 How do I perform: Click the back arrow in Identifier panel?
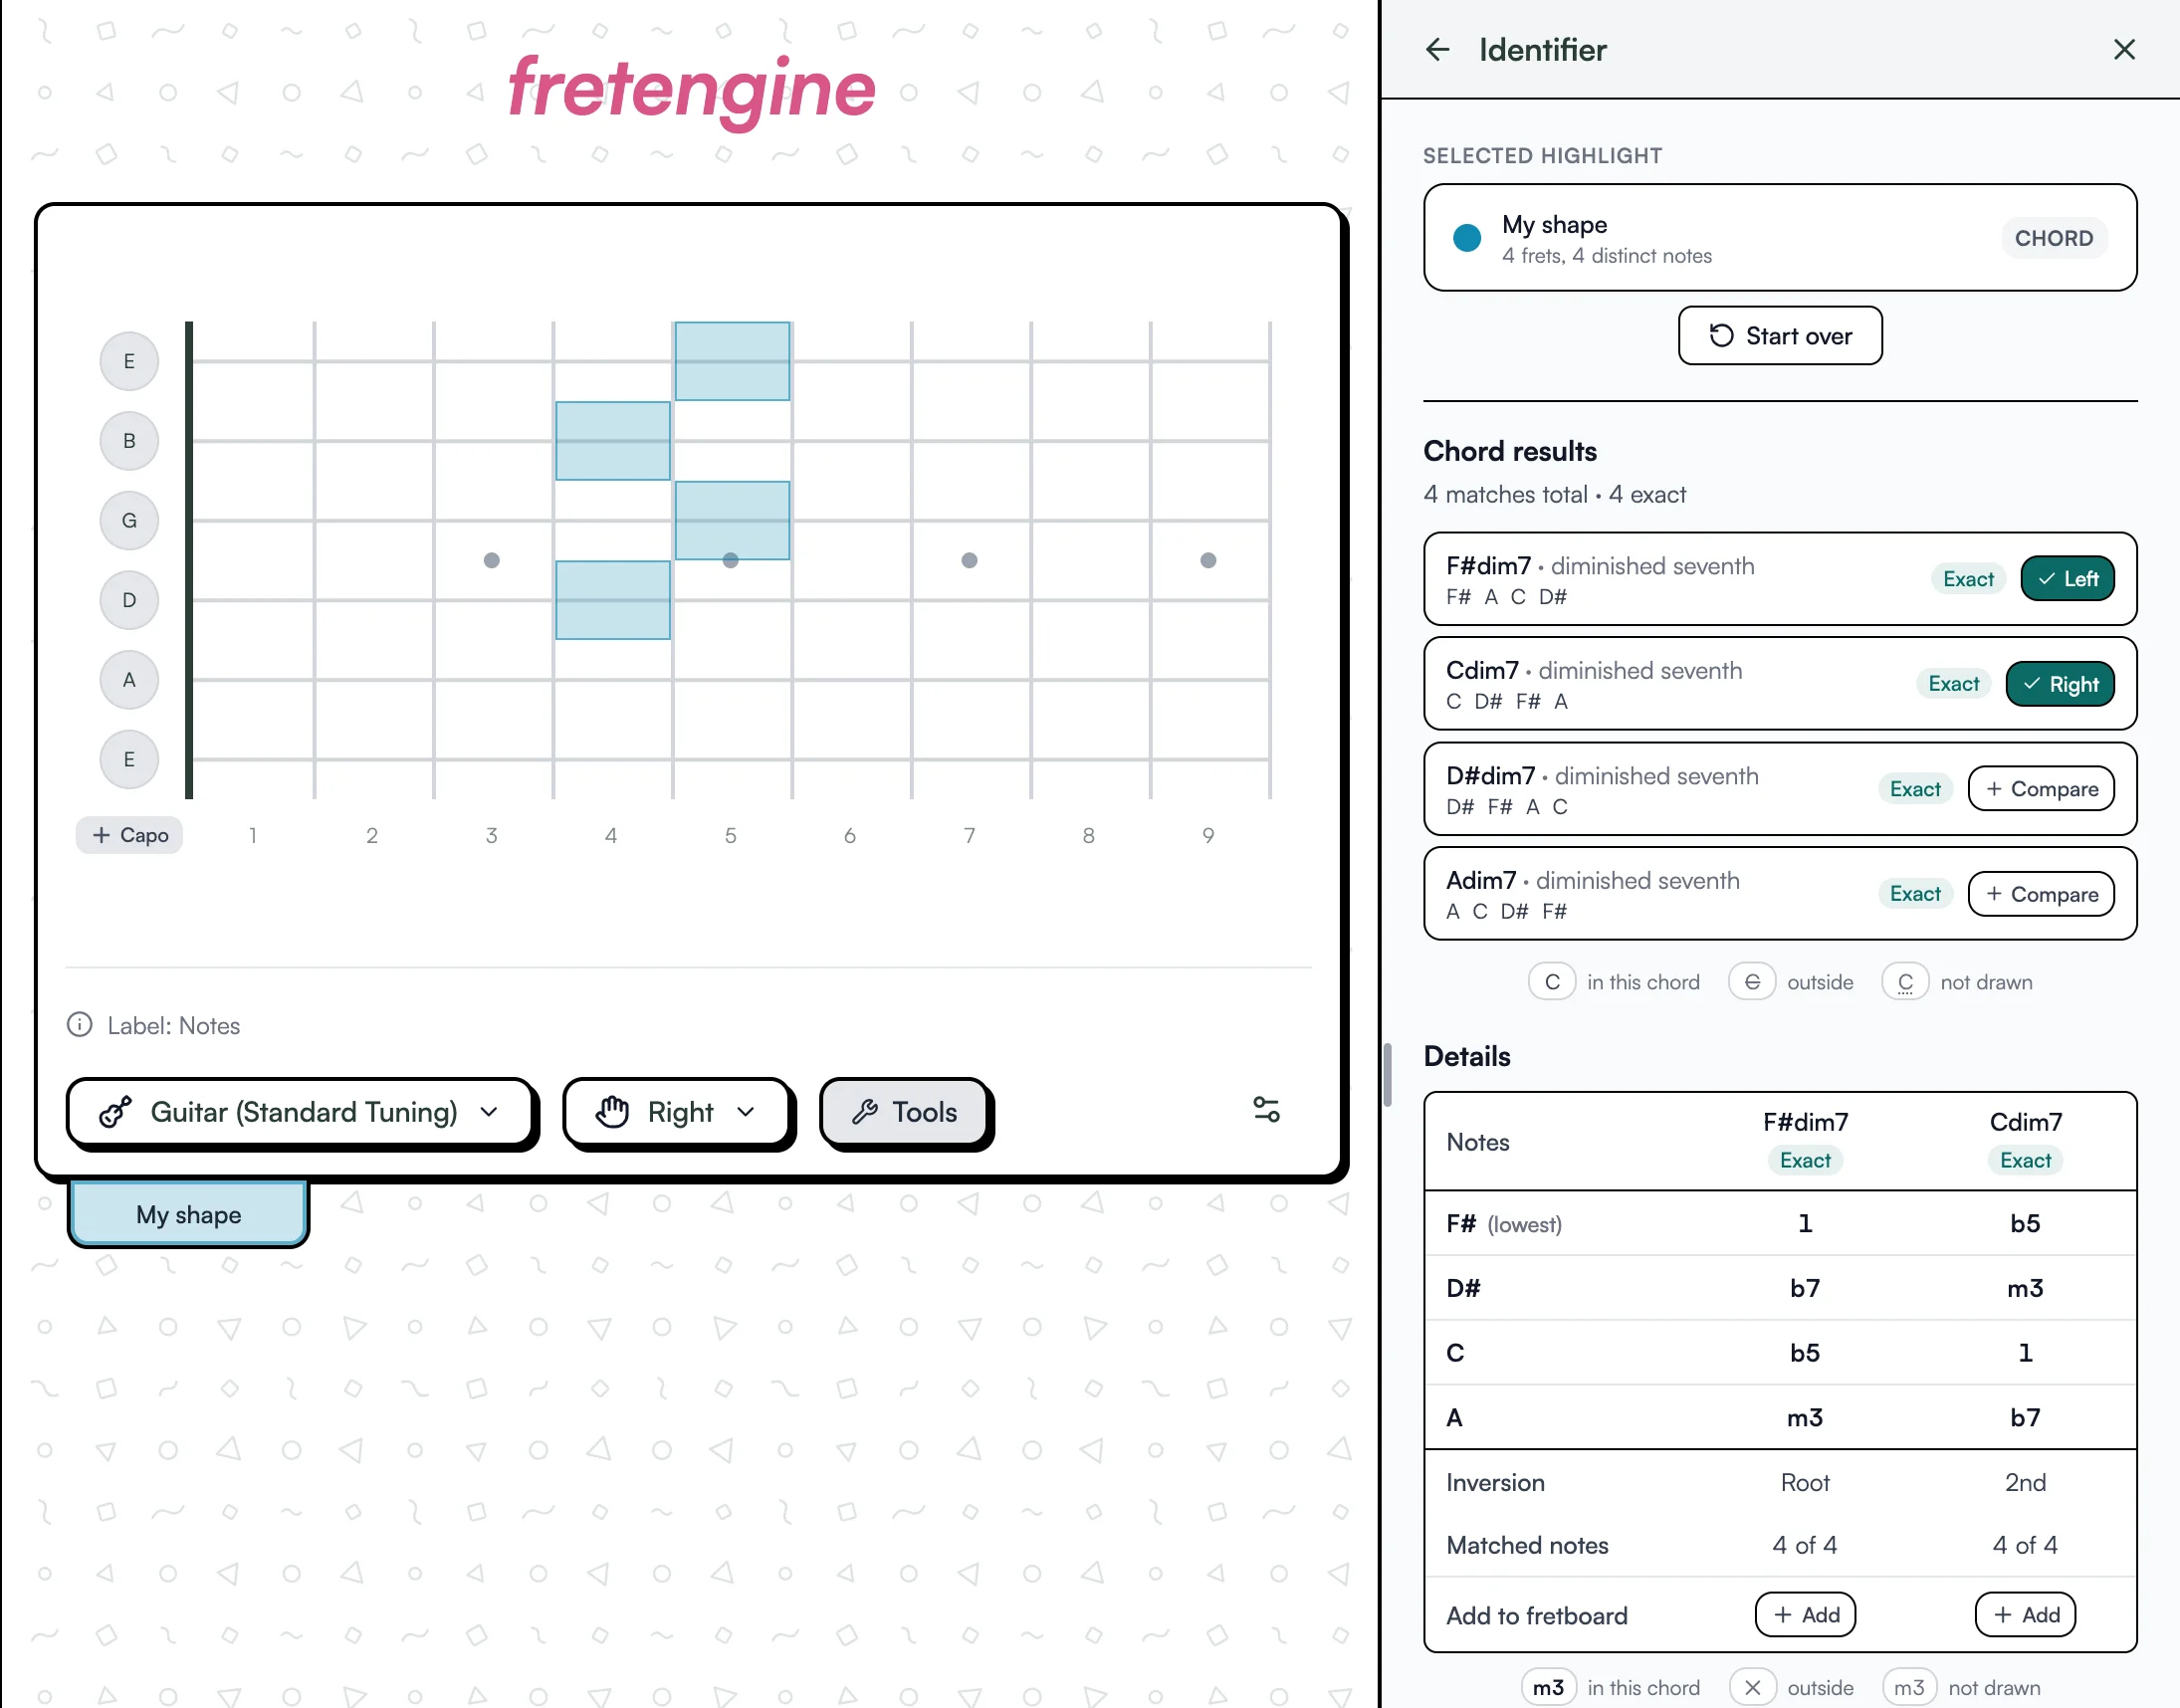pyautogui.click(x=1437, y=50)
